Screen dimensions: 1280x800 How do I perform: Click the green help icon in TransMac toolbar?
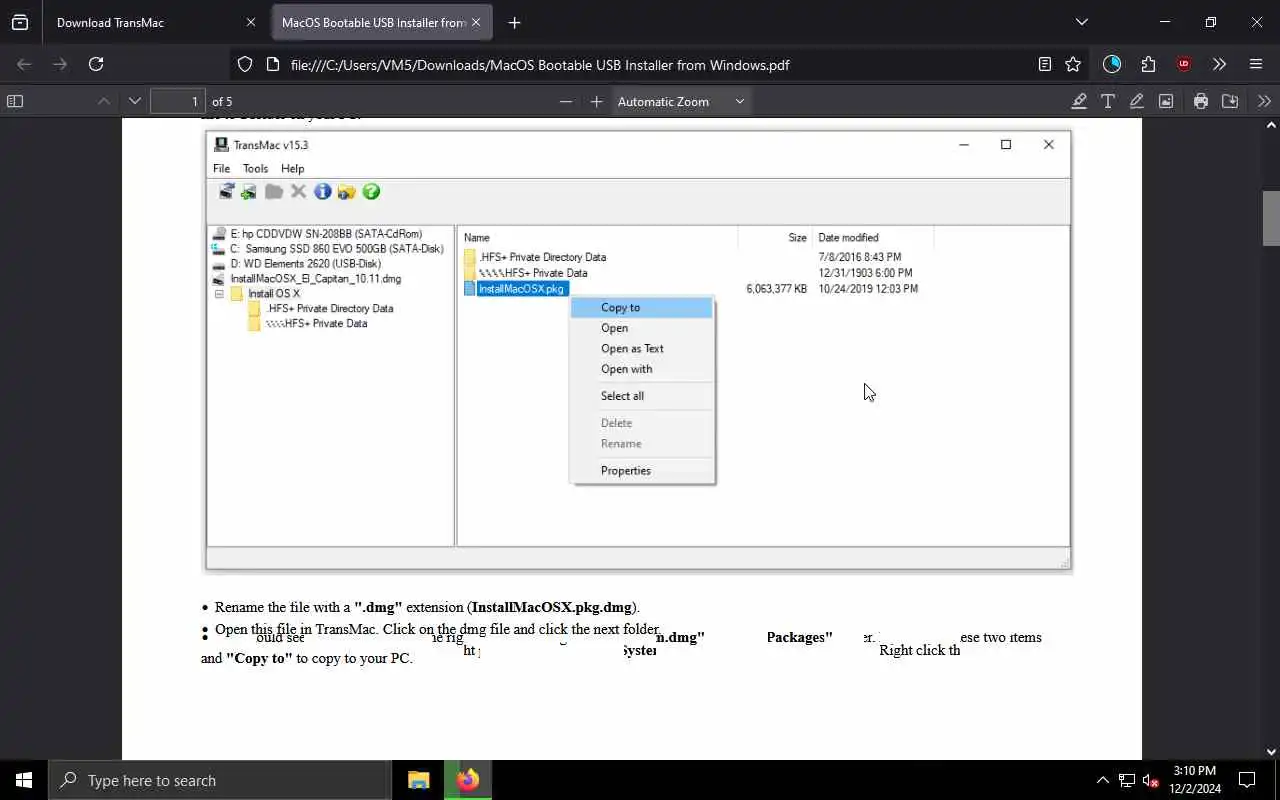[371, 192]
